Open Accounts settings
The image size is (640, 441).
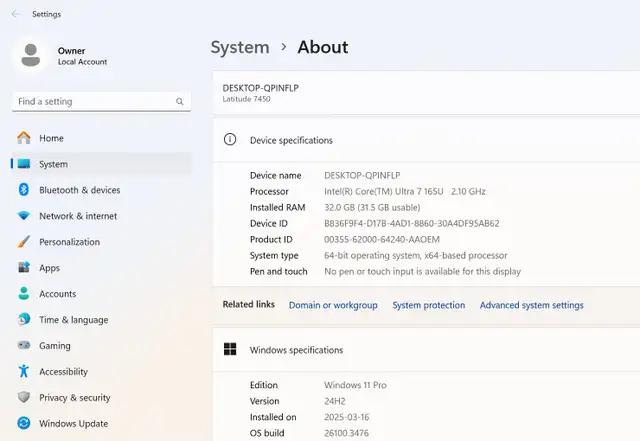click(x=101, y=294)
